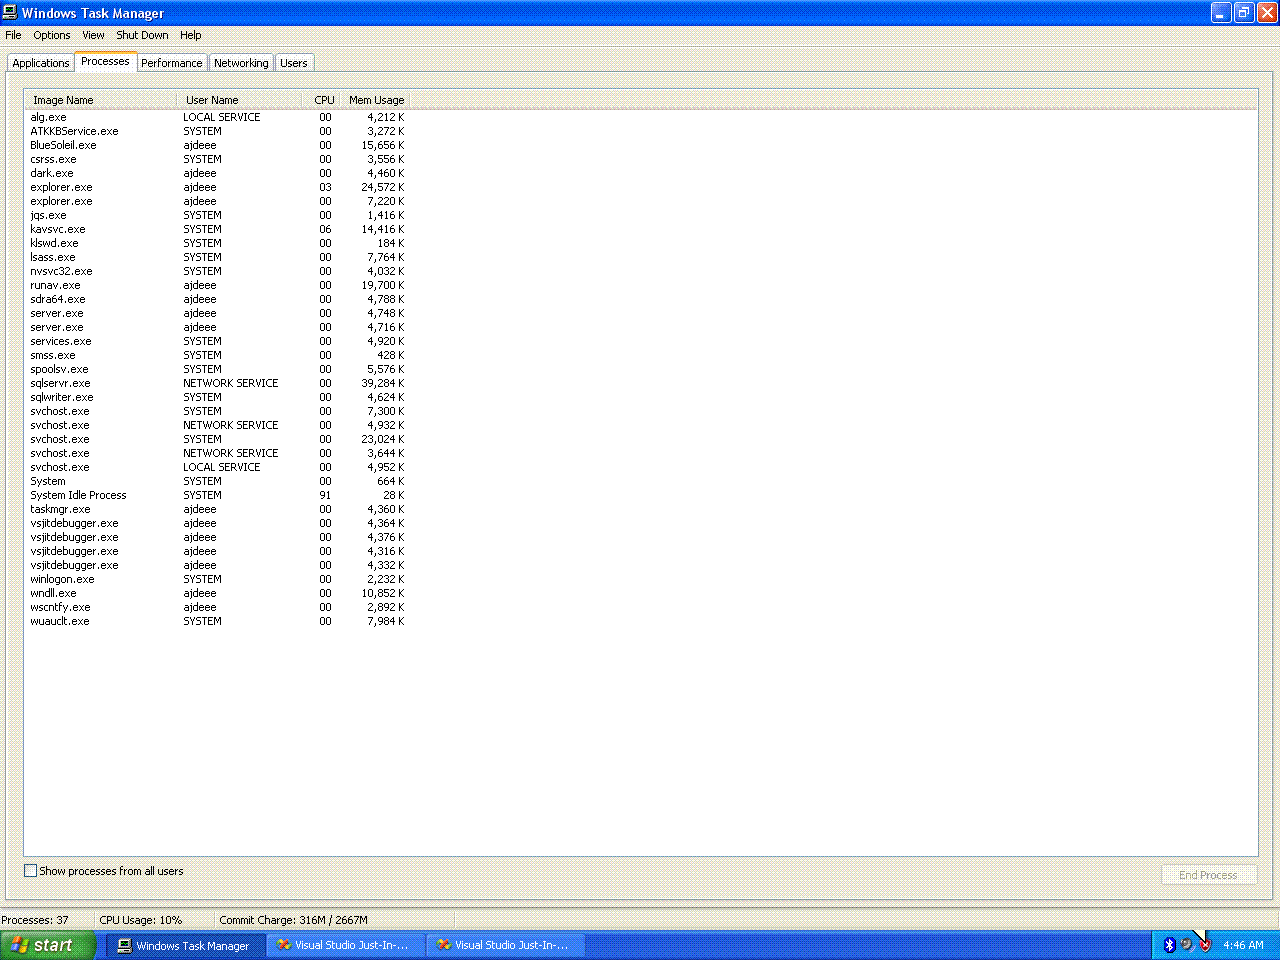
Task: Select the winlogon.exe process
Action: [217, 579]
